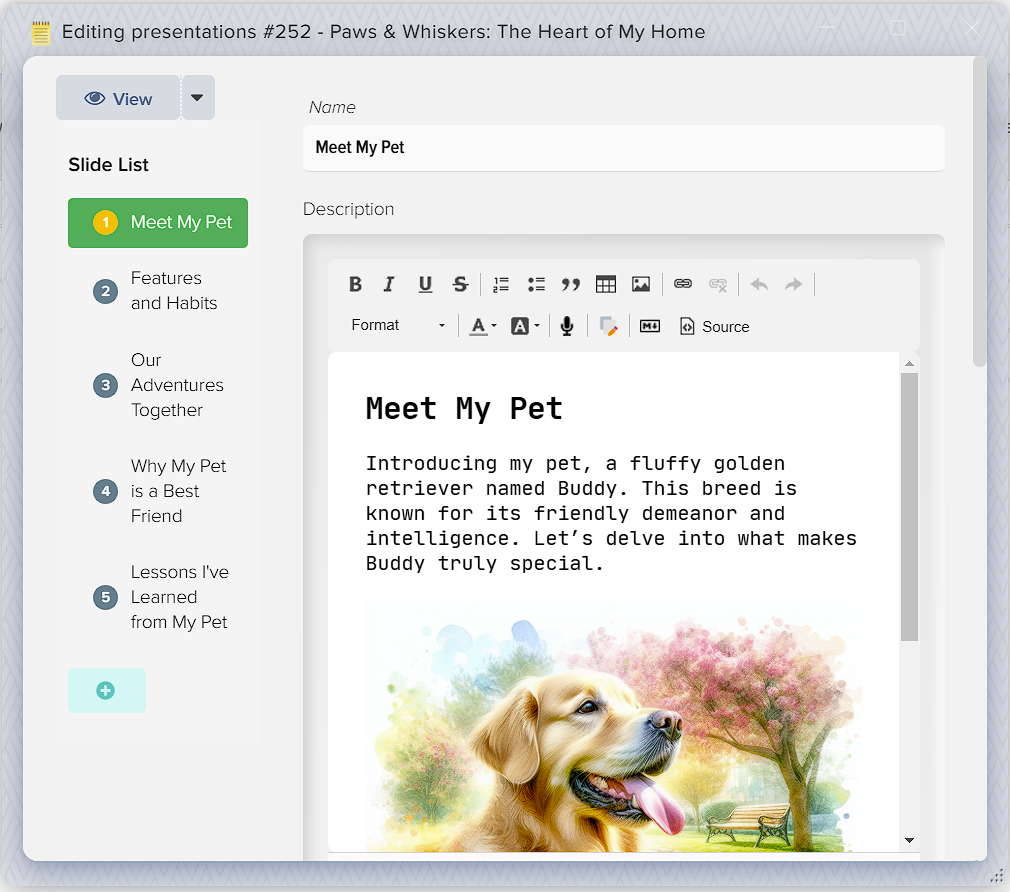
Task: Insert a table into description
Action: [605, 284]
